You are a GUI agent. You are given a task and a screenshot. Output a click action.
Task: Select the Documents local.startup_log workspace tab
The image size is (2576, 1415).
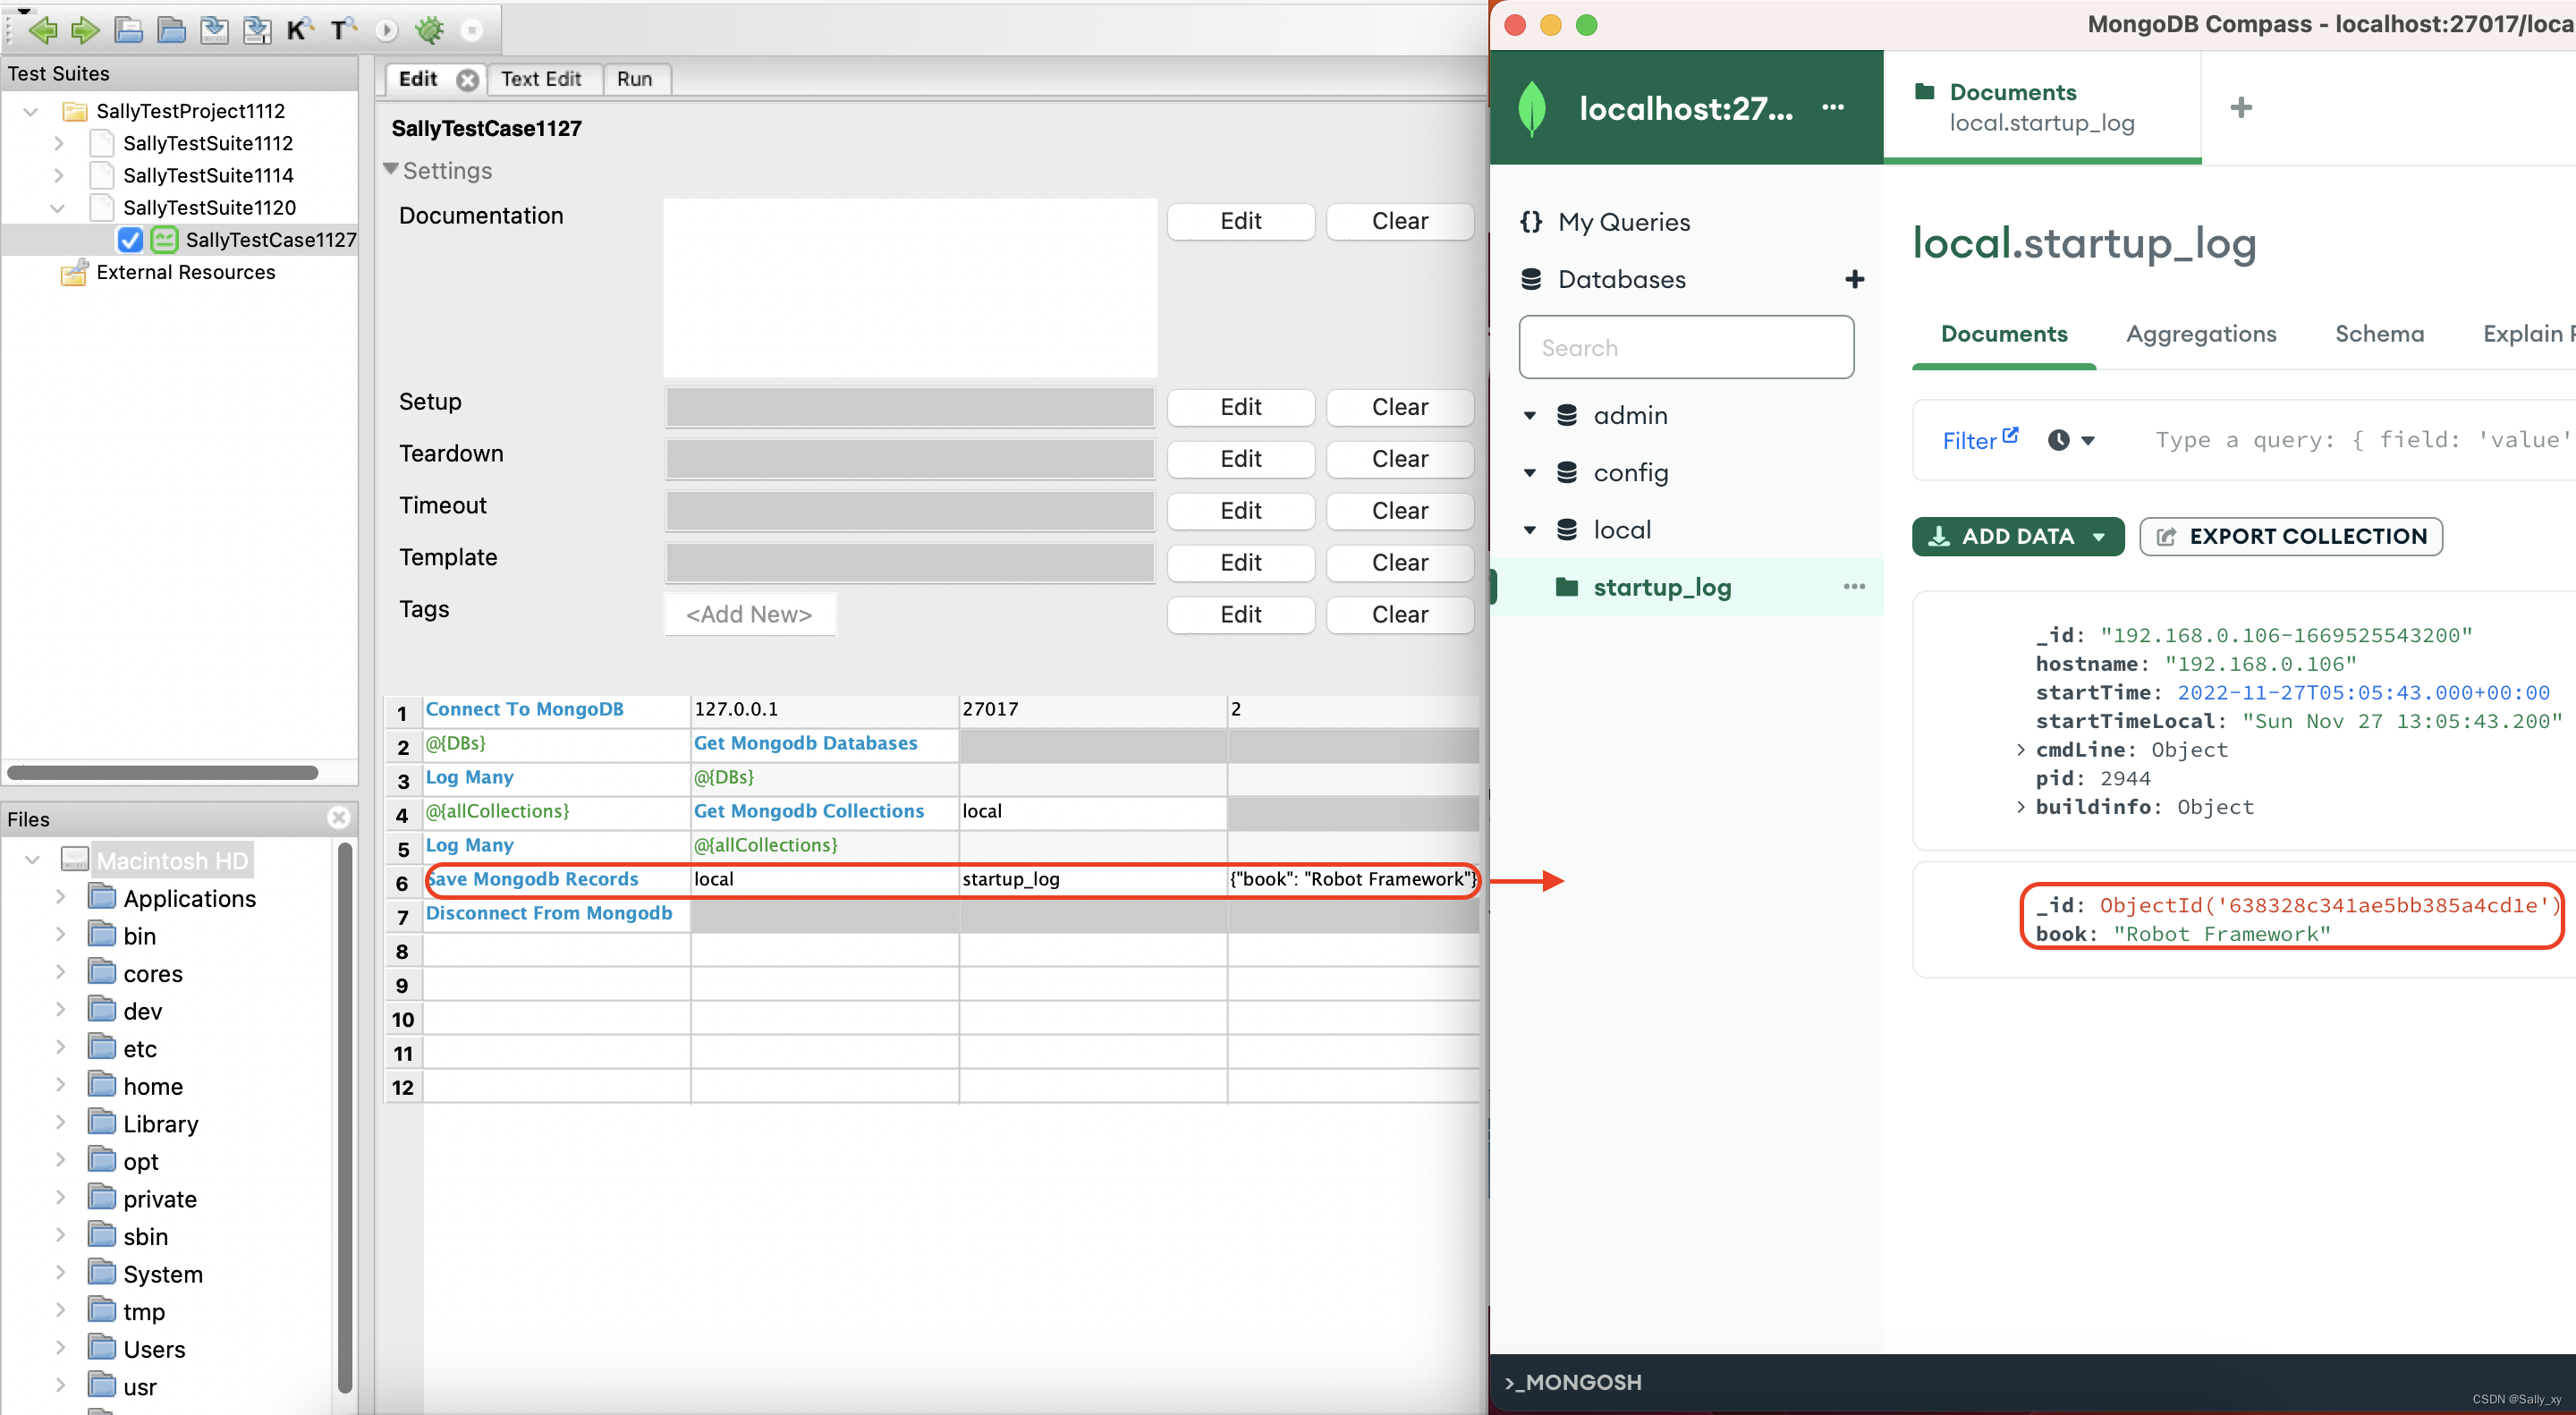click(2041, 107)
